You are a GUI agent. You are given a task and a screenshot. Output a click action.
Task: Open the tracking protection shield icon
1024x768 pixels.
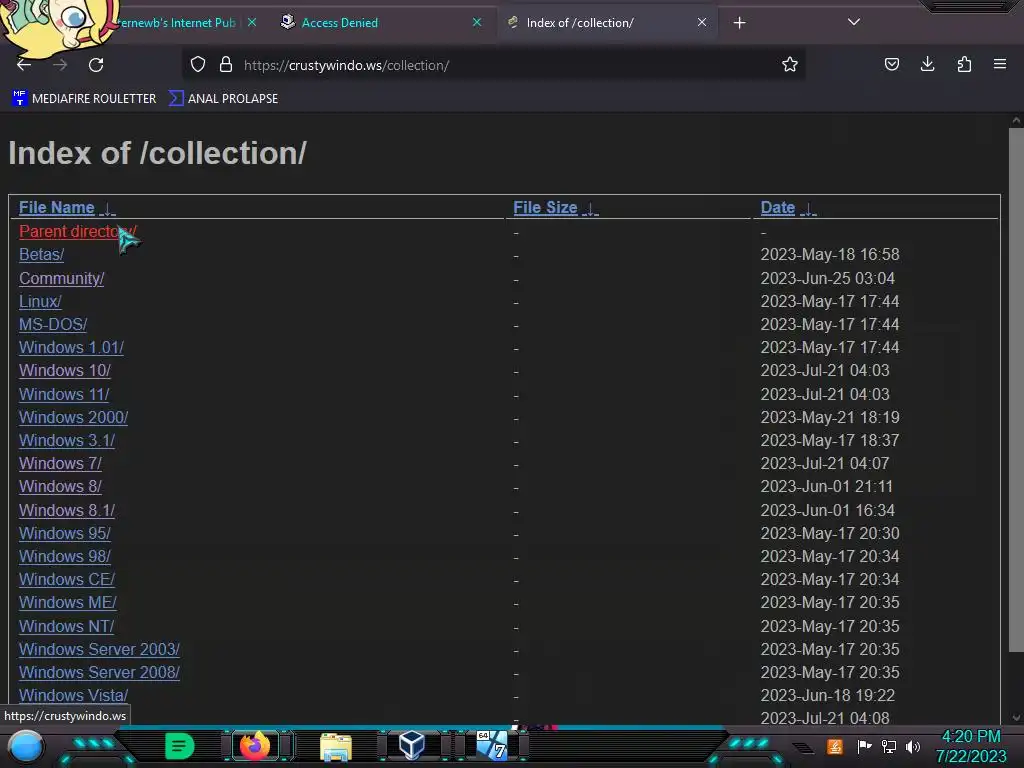pyautogui.click(x=198, y=65)
